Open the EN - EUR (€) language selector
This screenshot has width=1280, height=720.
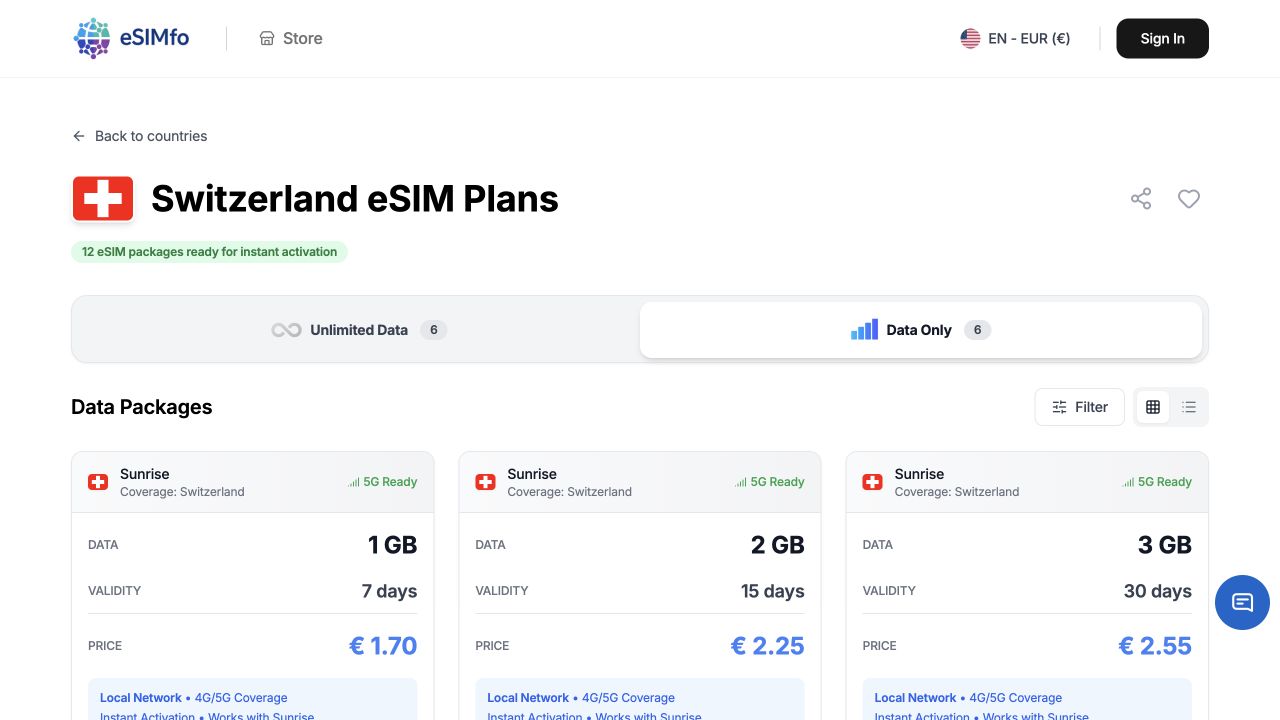pos(1015,38)
